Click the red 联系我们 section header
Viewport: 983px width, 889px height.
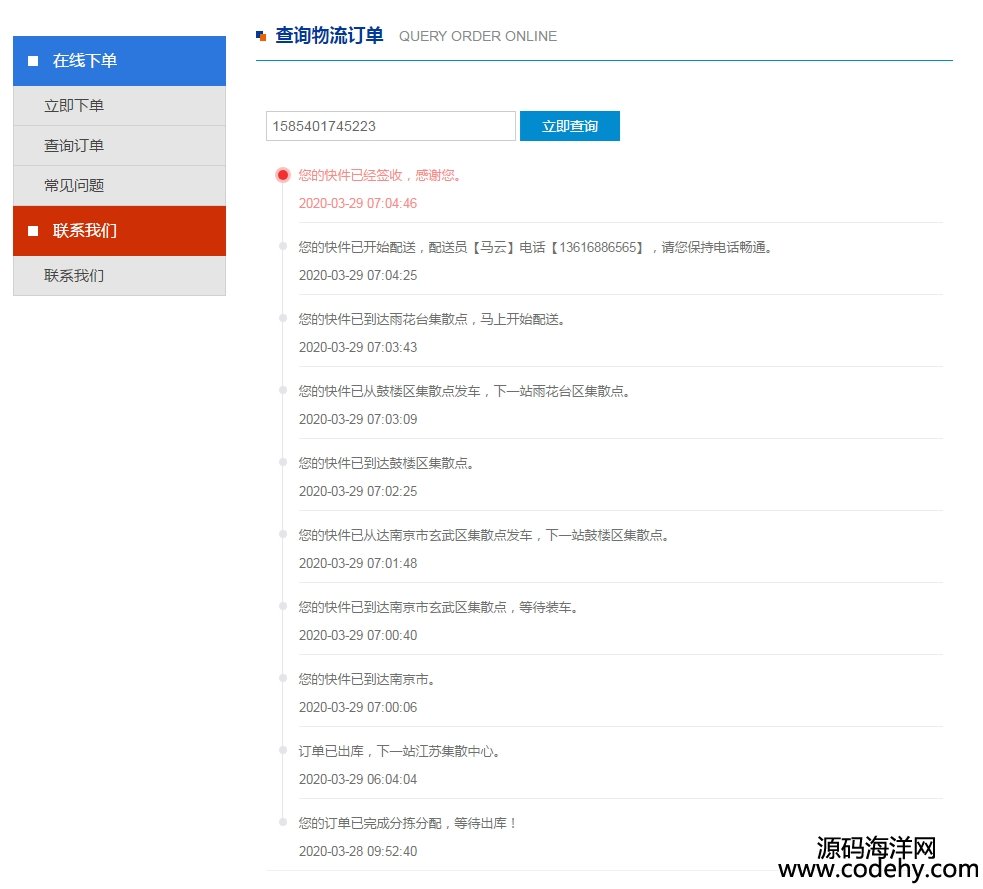(x=119, y=231)
